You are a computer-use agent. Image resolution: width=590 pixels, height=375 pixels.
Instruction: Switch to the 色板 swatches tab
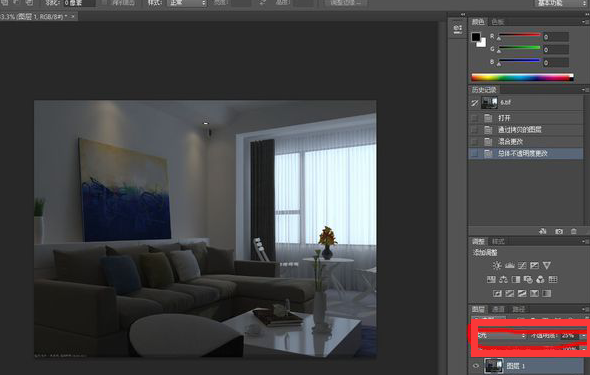point(497,22)
